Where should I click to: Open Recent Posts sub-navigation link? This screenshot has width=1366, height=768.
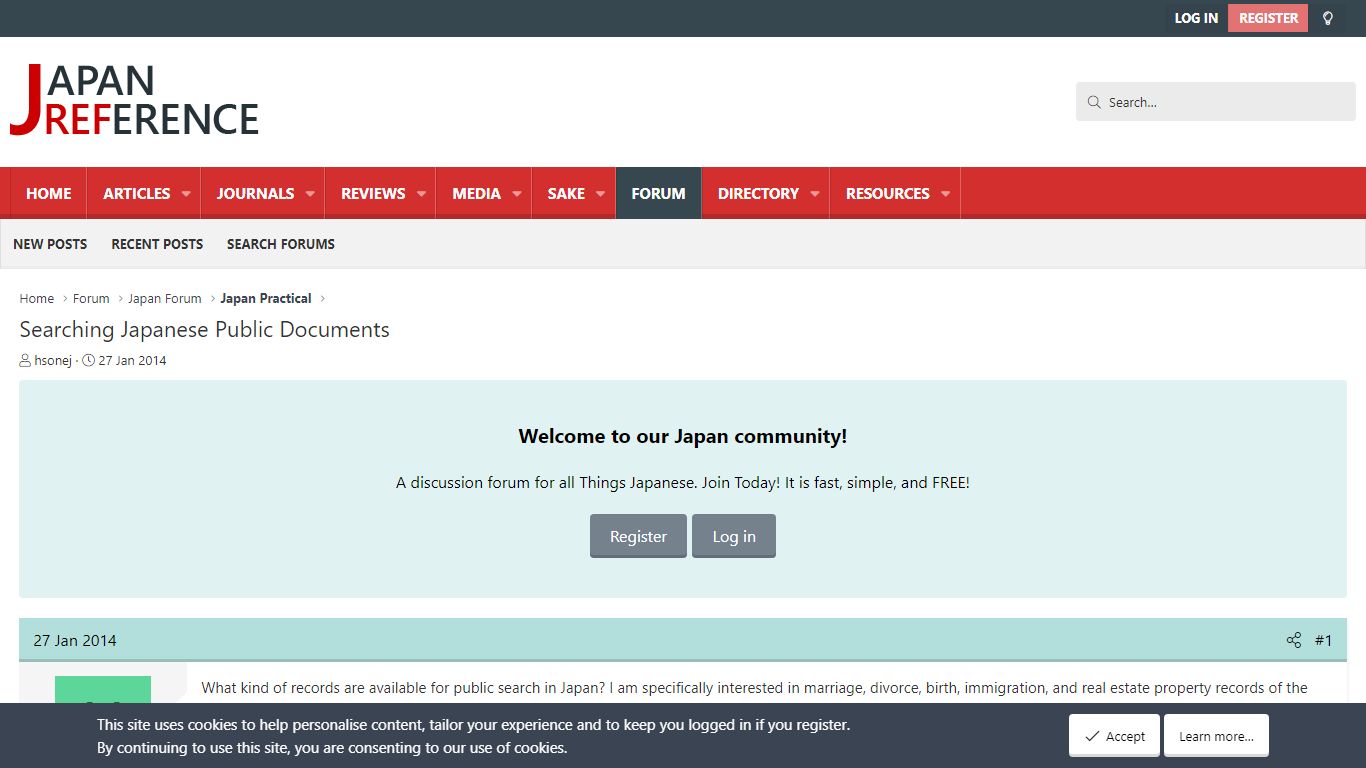click(157, 244)
